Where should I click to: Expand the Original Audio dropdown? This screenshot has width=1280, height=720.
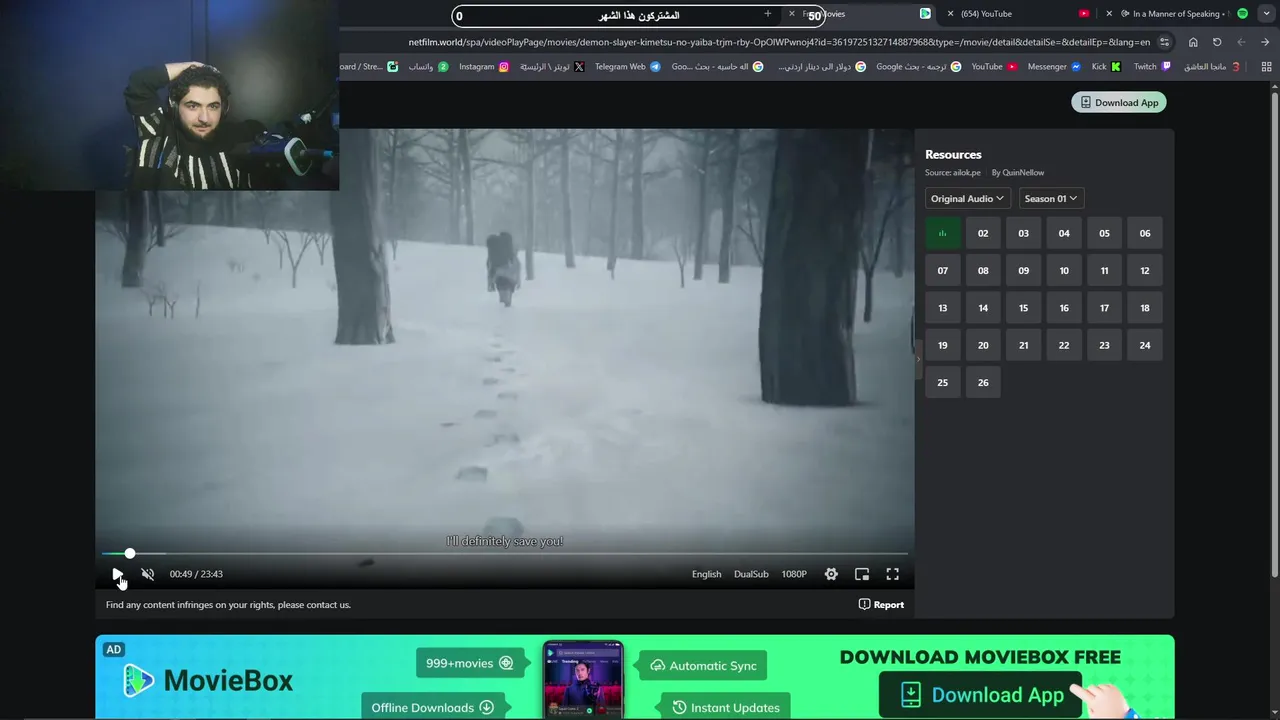[x=967, y=198]
